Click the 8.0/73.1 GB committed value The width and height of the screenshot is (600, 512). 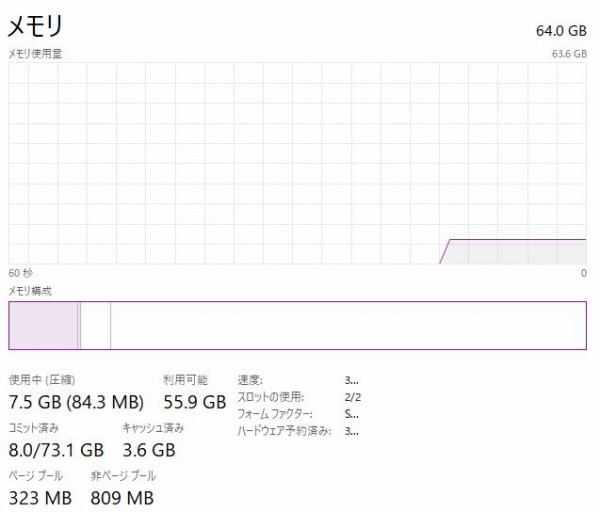click(x=56, y=449)
